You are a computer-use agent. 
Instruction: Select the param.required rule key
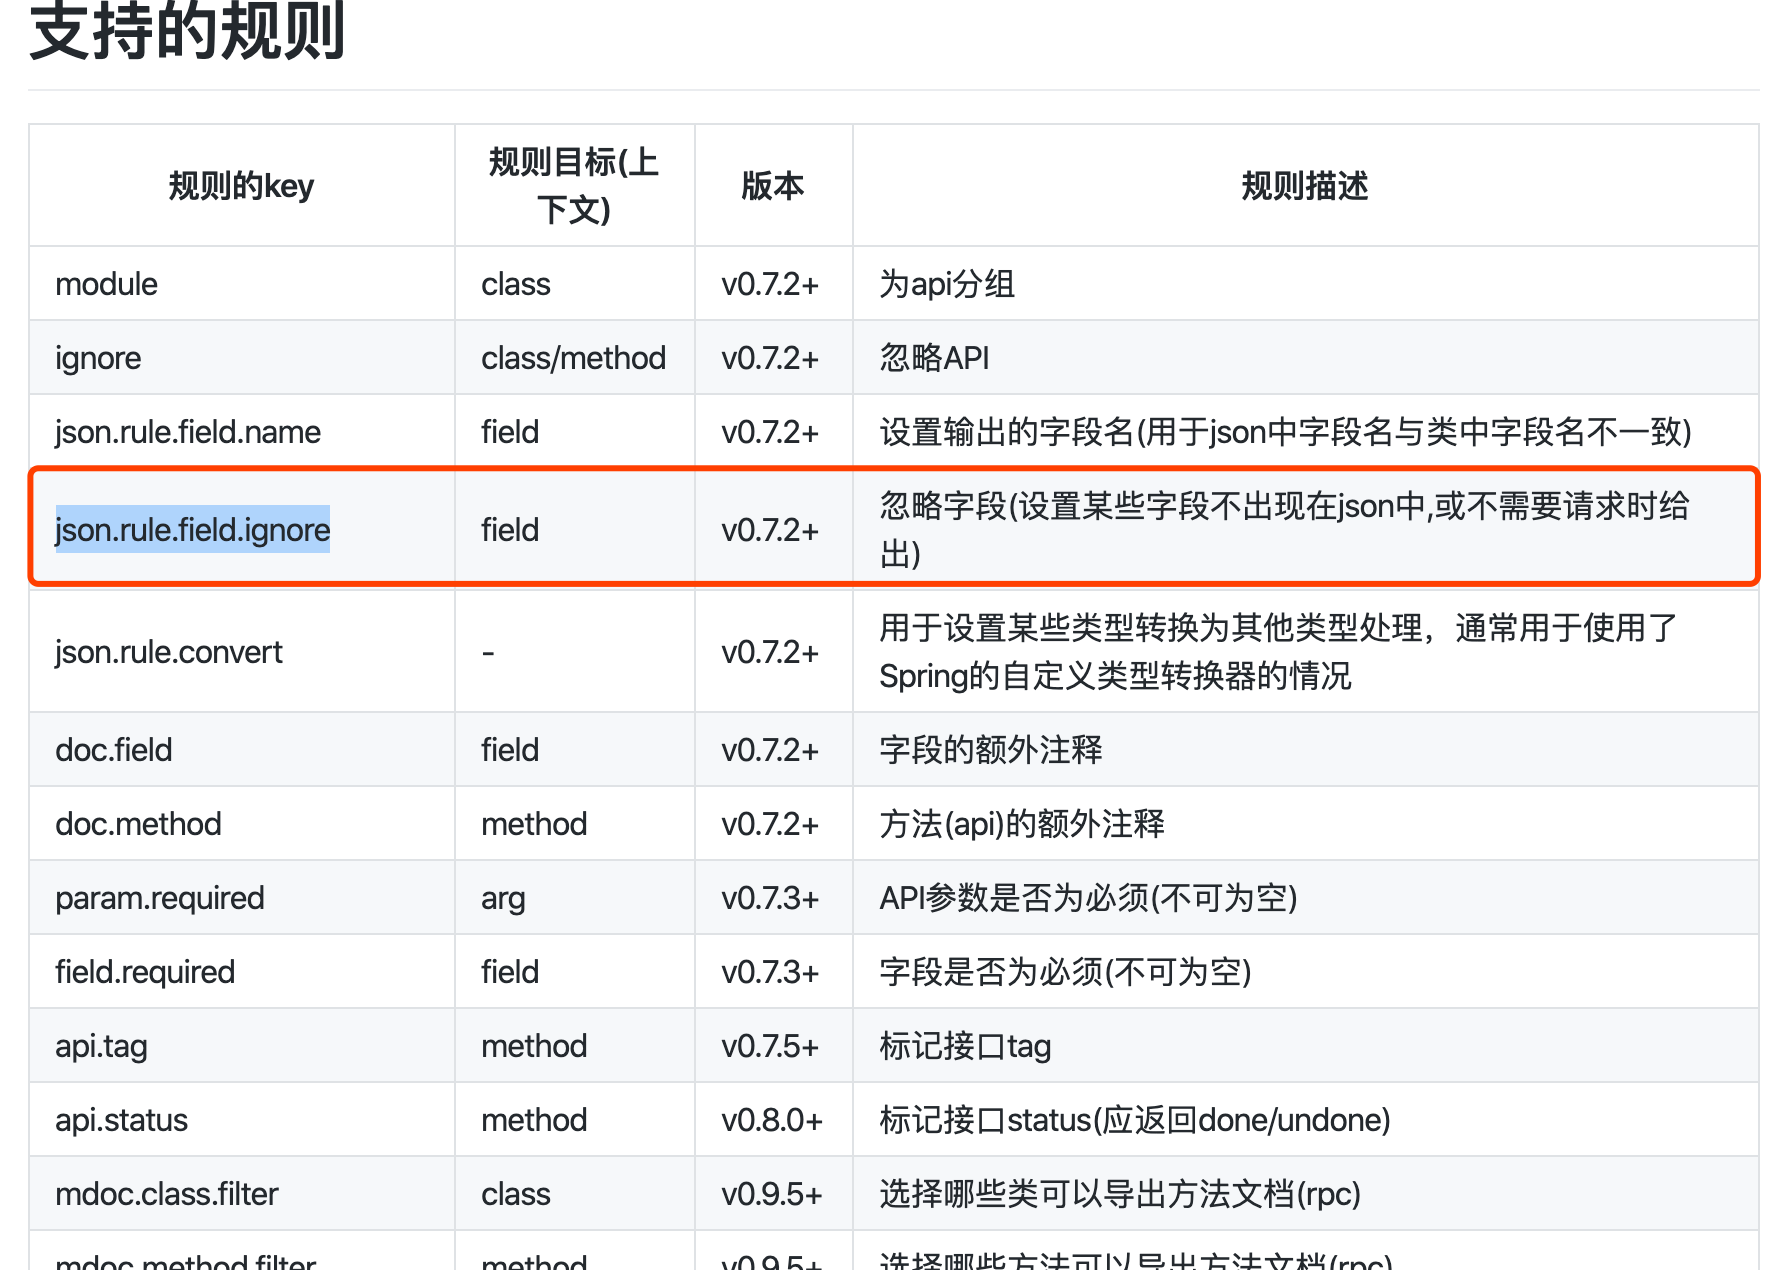(159, 897)
